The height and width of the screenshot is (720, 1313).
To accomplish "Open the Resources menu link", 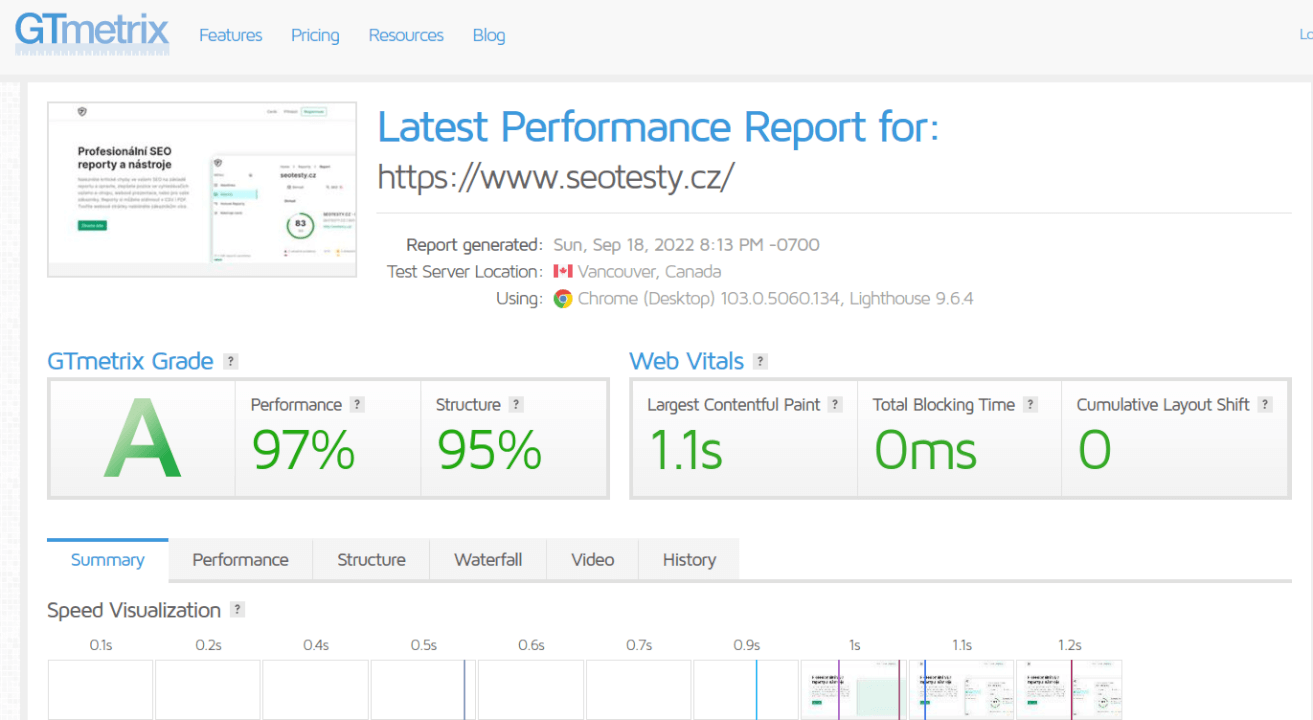I will point(406,35).
